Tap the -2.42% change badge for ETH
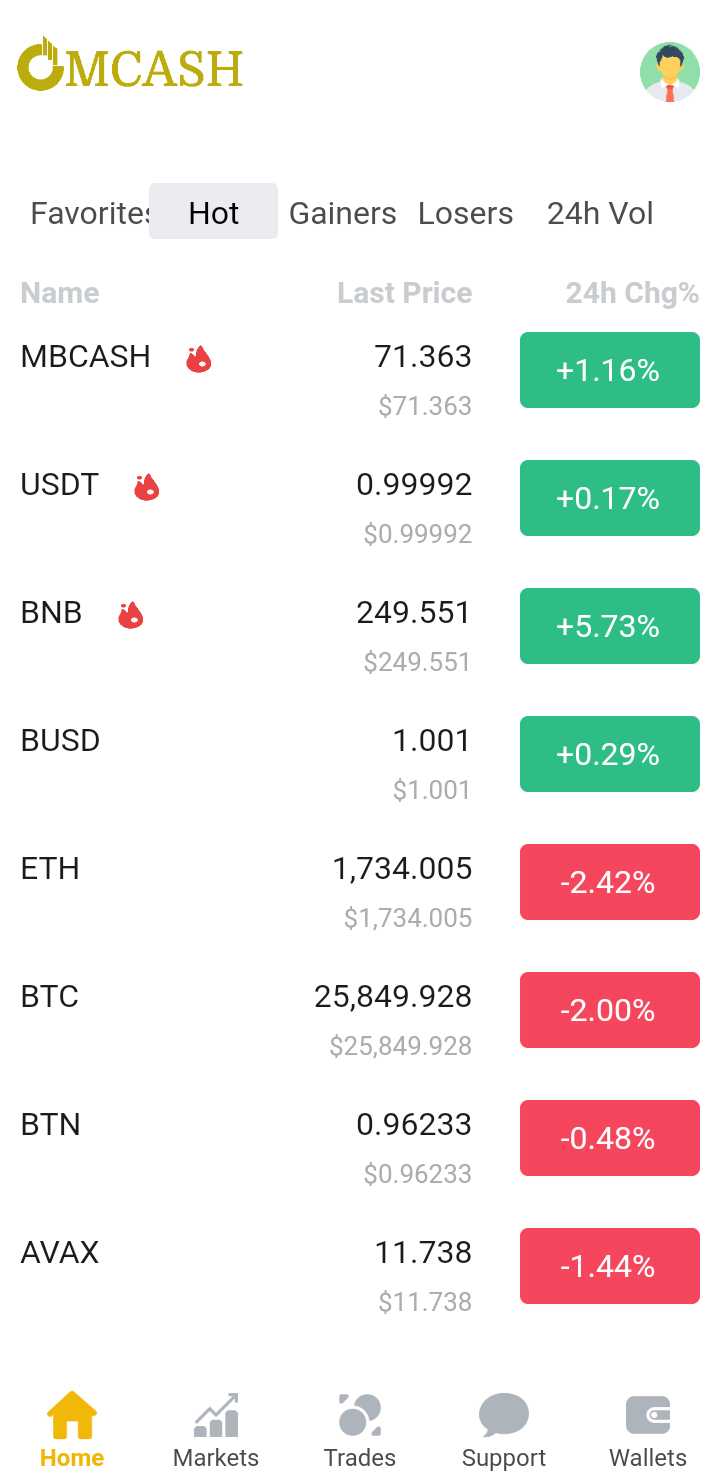Viewport: 719px width, 1478px height. pos(610,882)
